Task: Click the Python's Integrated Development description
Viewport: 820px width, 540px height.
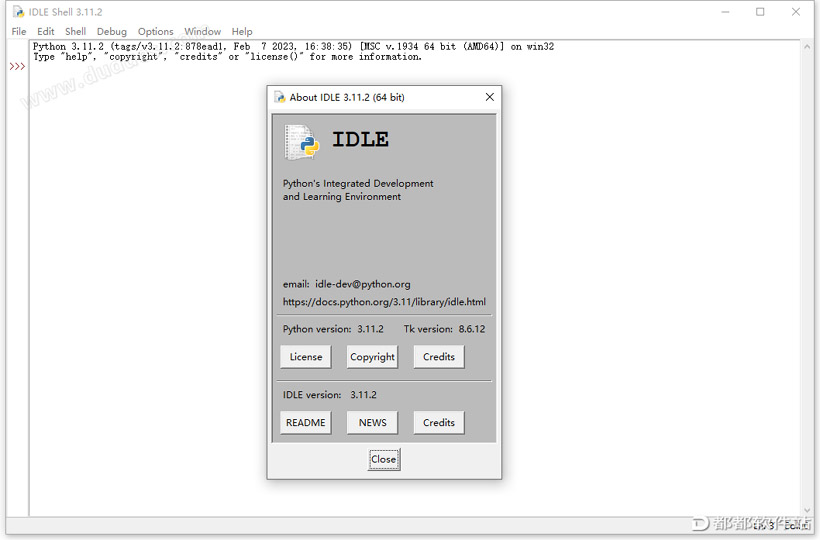Action: coord(358,190)
